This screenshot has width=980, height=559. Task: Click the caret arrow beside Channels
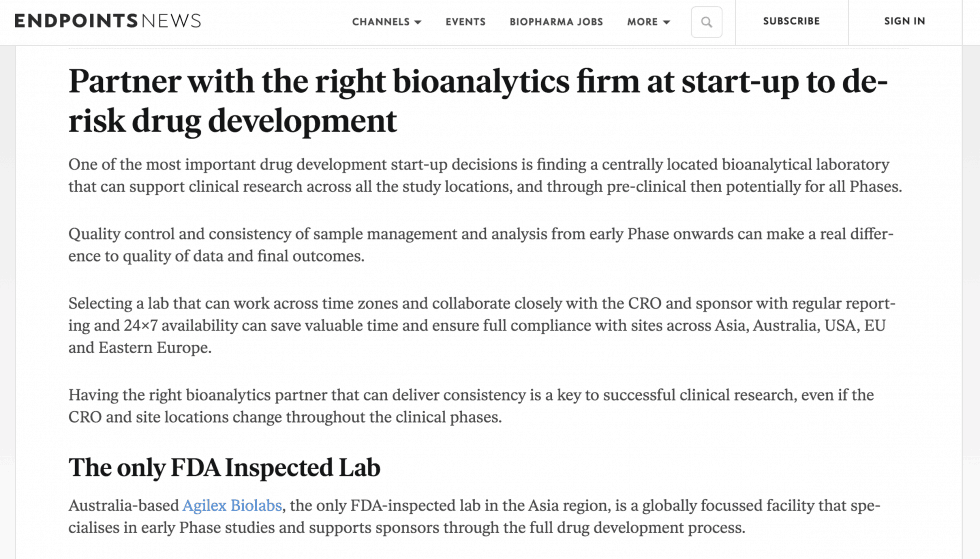click(418, 23)
